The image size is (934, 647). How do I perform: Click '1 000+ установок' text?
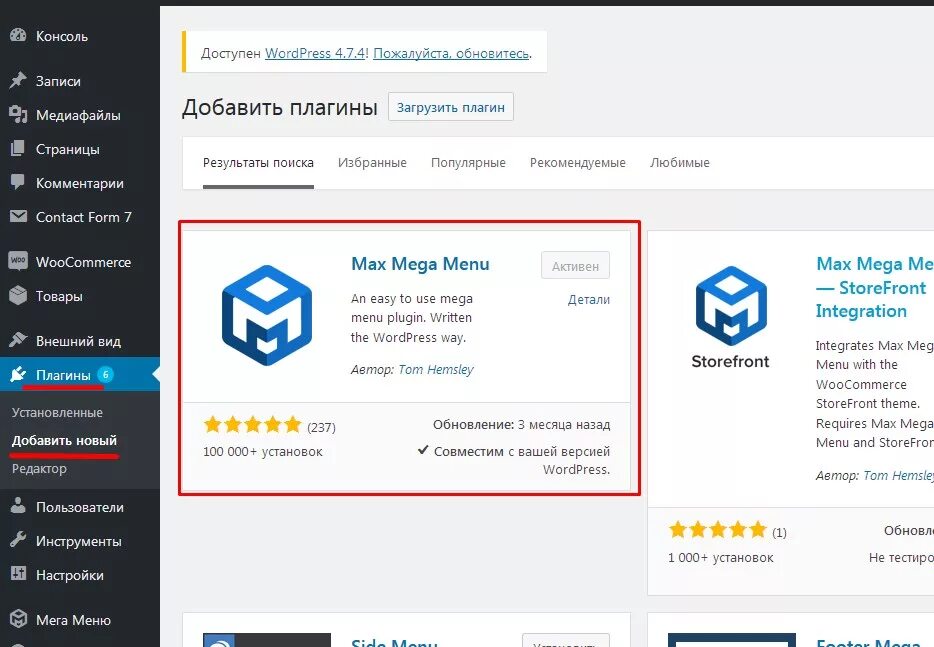click(x=721, y=558)
